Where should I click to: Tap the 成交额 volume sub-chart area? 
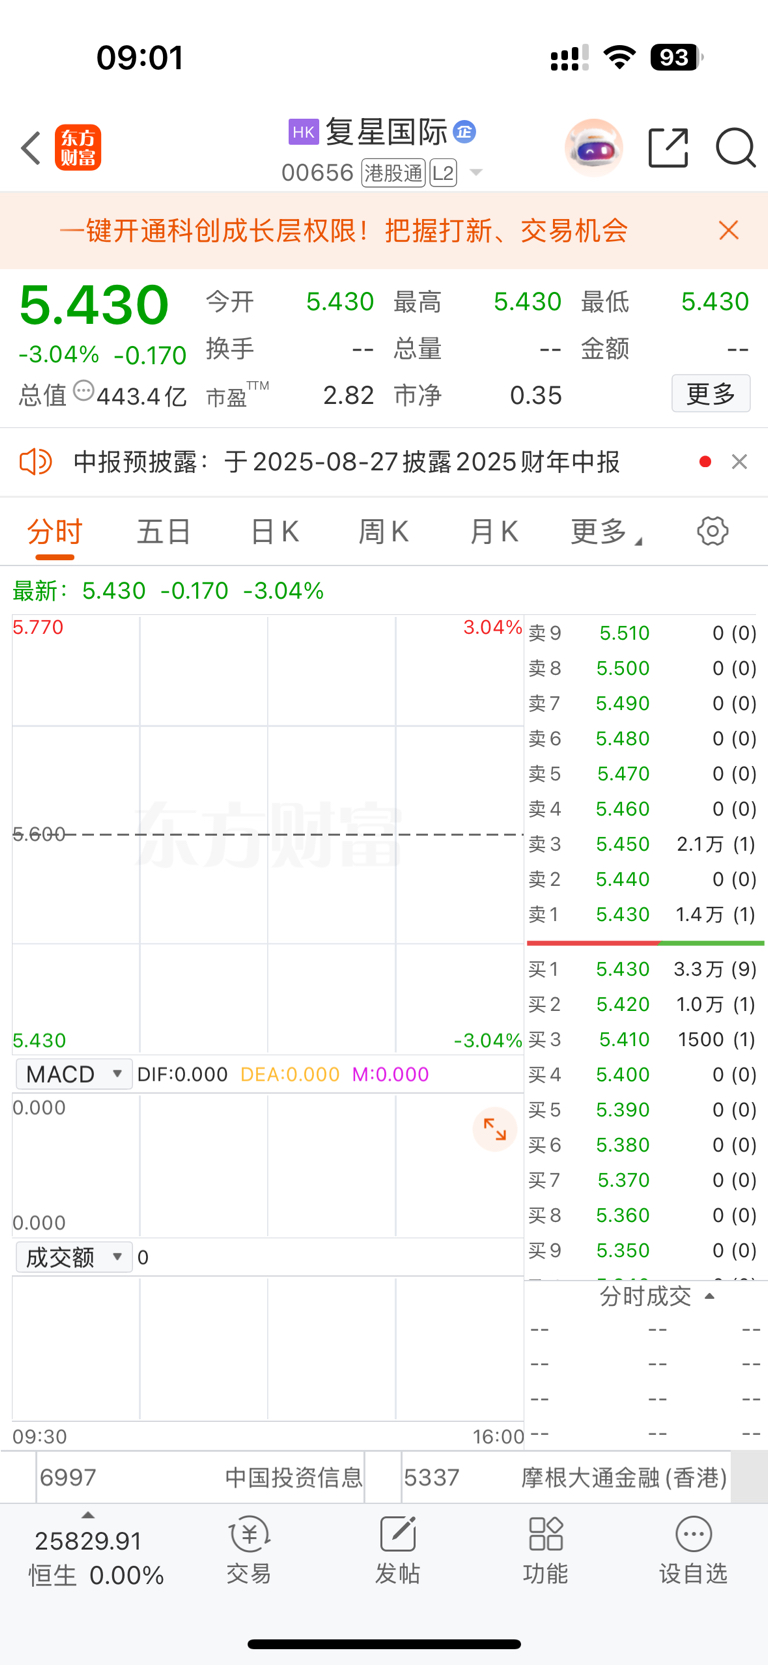pos(268,1348)
